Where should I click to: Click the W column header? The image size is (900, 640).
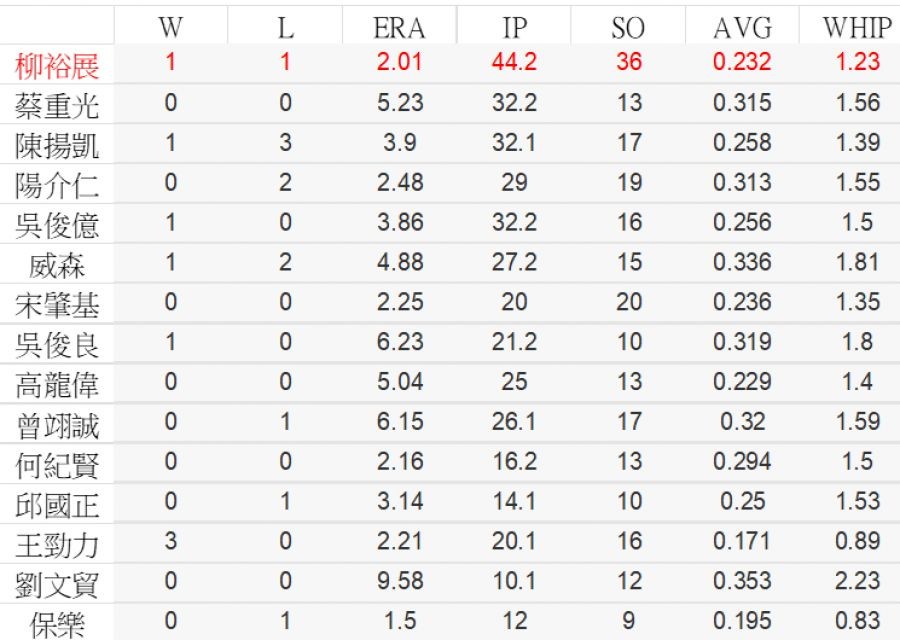pyautogui.click(x=171, y=28)
